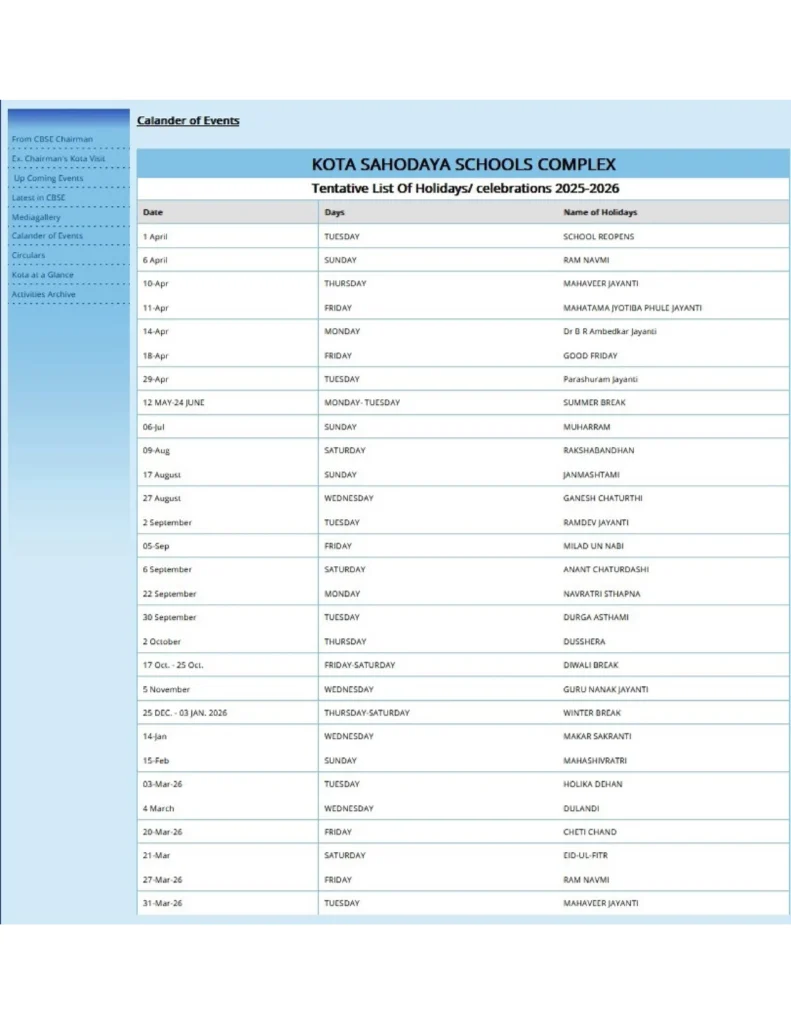Click Calander of Events in the sidebar menu
Viewport: 791px width, 1024px height.
point(47,236)
